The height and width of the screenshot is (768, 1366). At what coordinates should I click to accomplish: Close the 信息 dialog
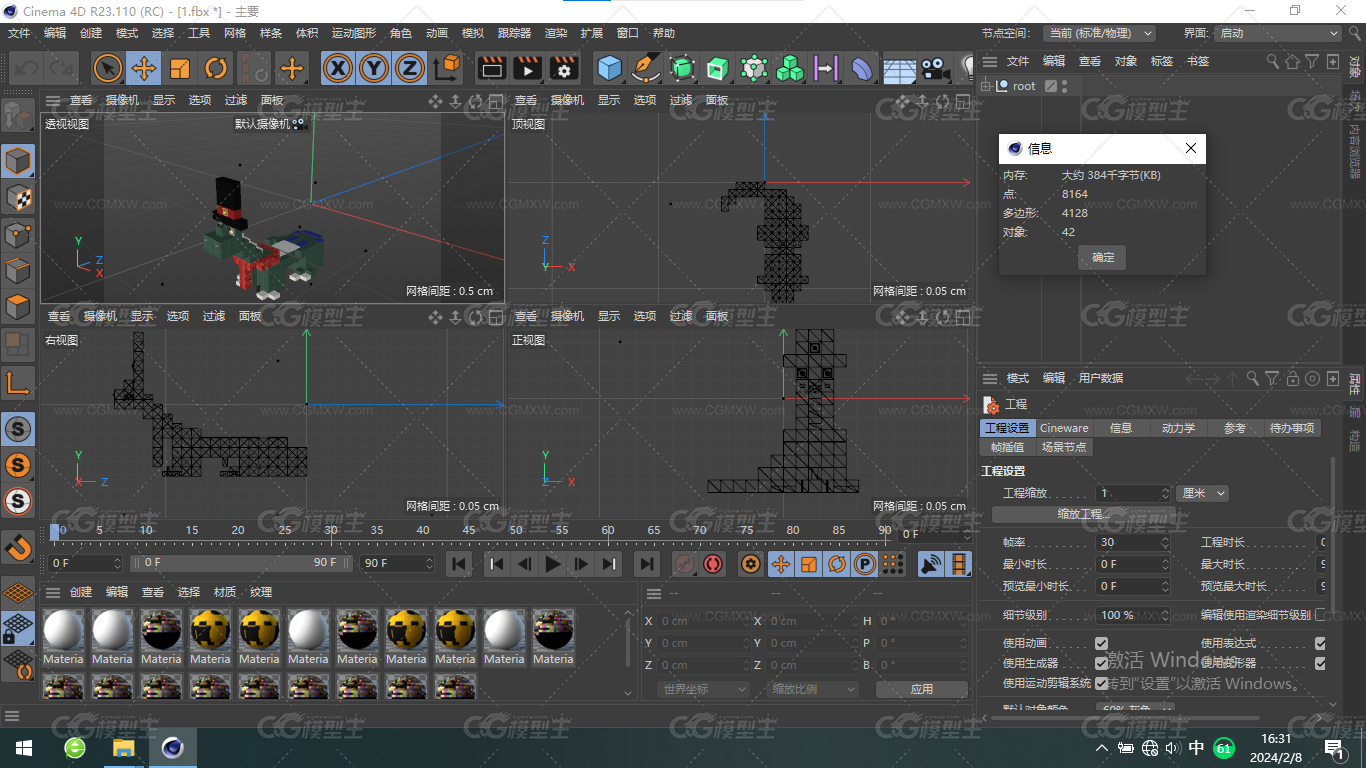click(1191, 148)
